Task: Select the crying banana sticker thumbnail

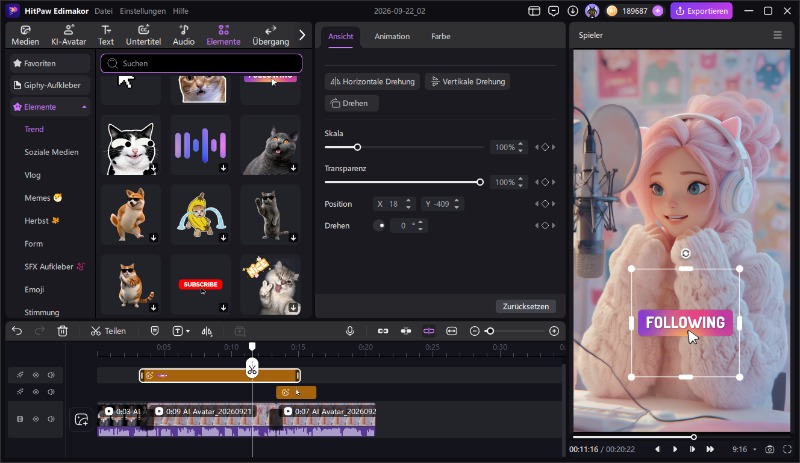Action: click(x=201, y=215)
